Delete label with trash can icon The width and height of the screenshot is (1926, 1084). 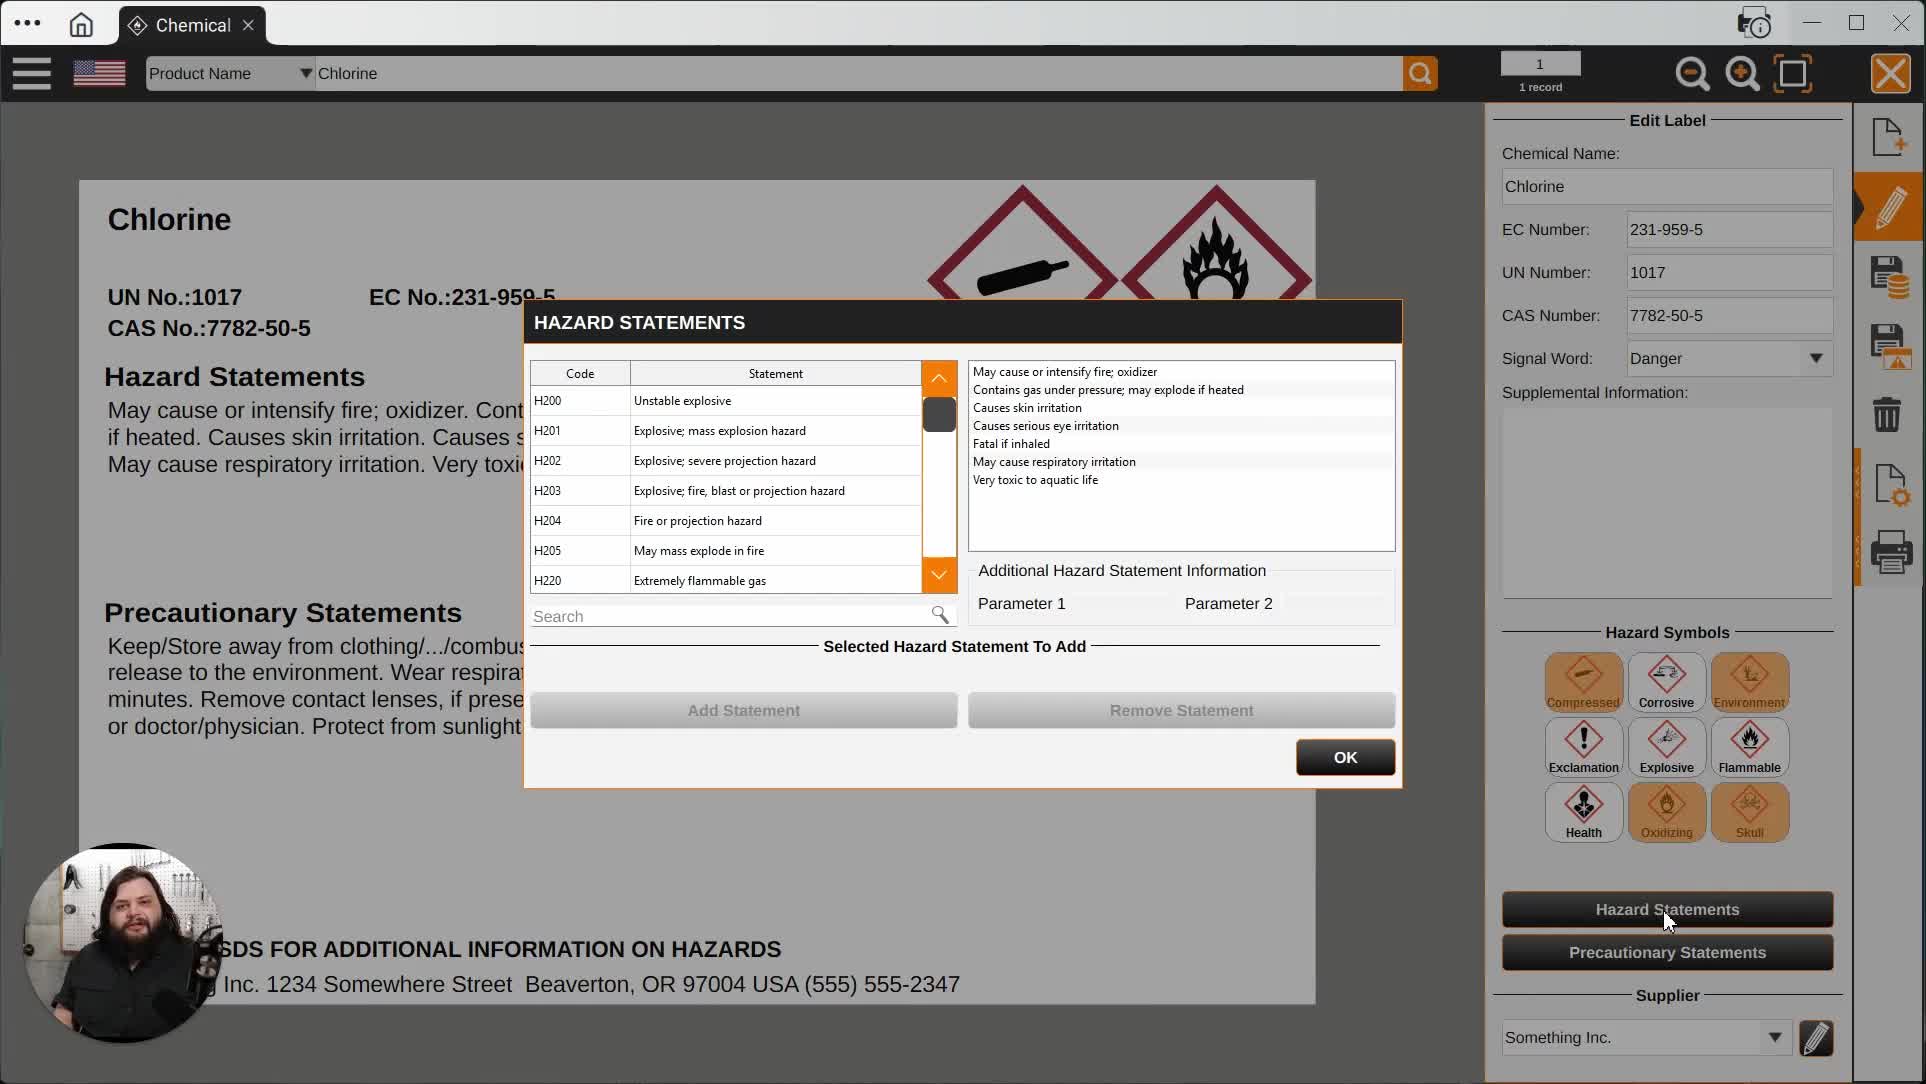[1887, 414]
